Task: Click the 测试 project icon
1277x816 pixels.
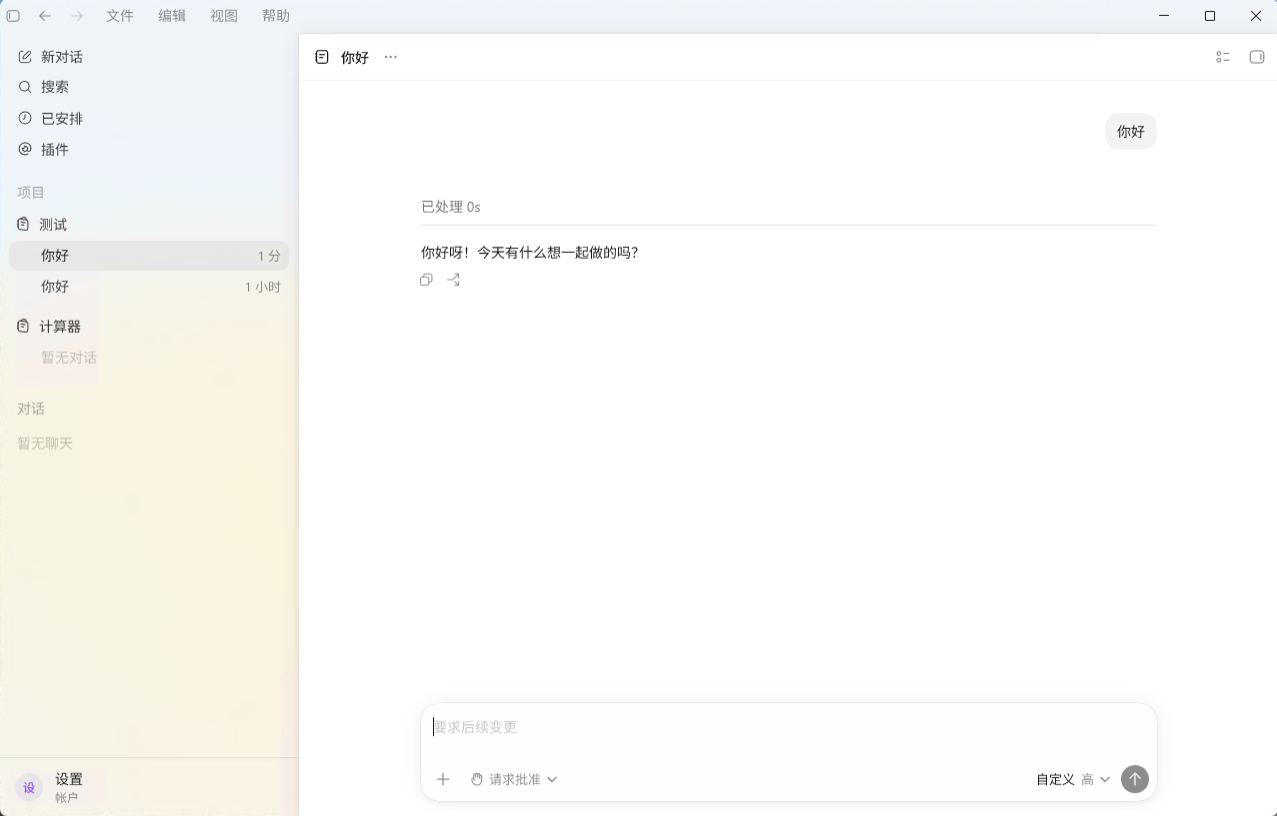Action: [24, 224]
